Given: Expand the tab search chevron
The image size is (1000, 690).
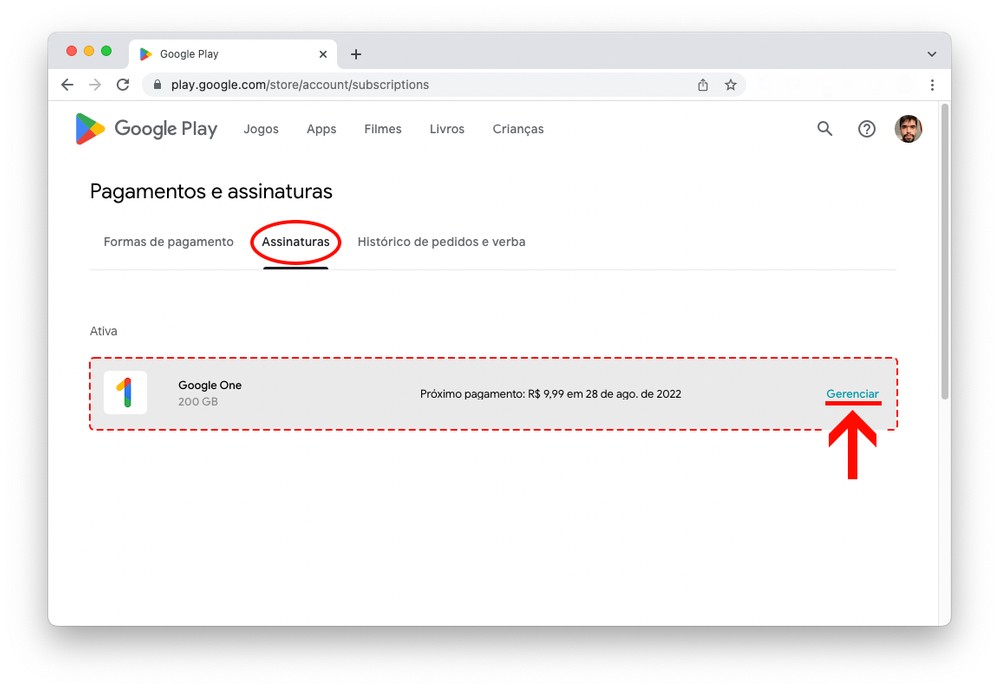Looking at the screenshot, I should [x=932, y=54].
